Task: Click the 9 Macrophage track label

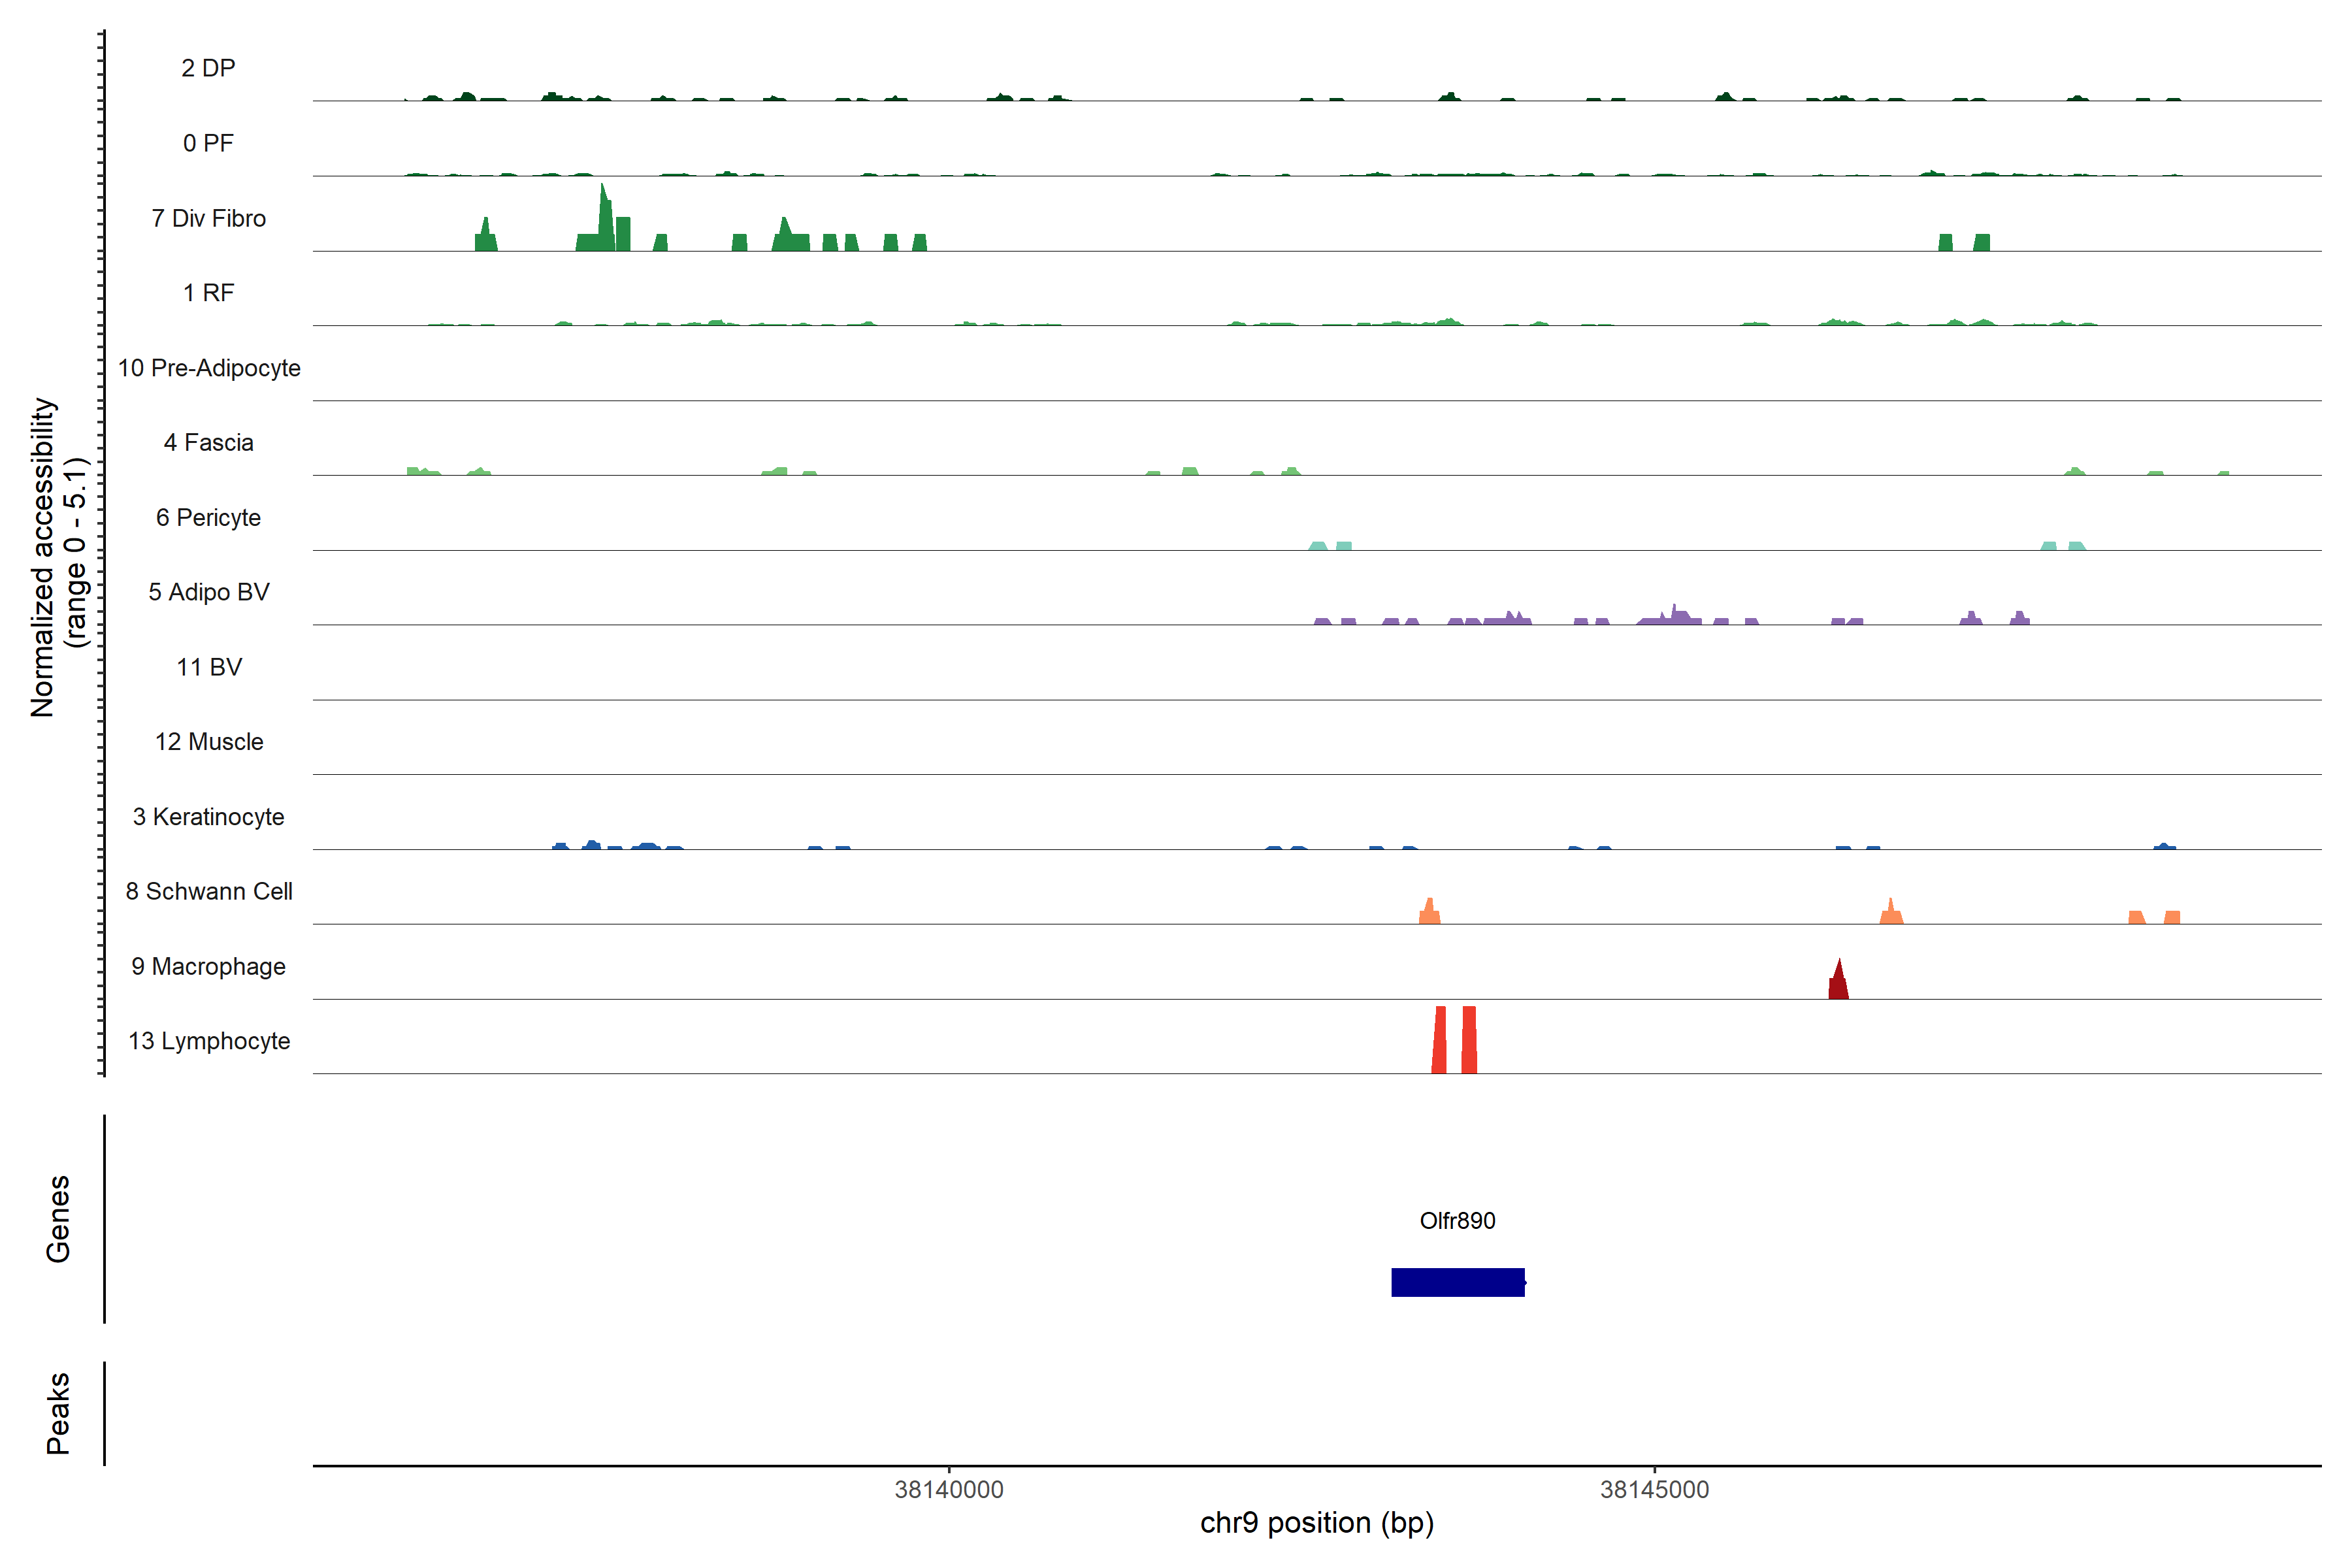Action: 208,966
